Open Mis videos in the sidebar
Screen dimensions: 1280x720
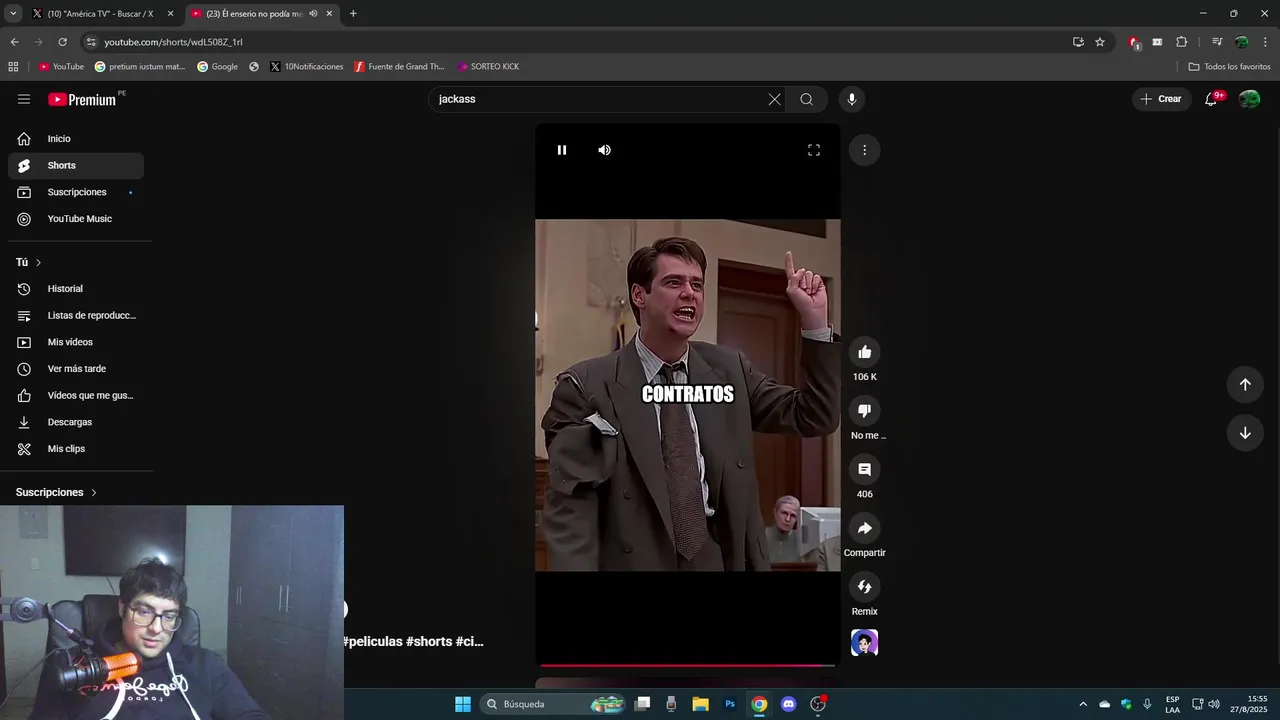(76, 342)
